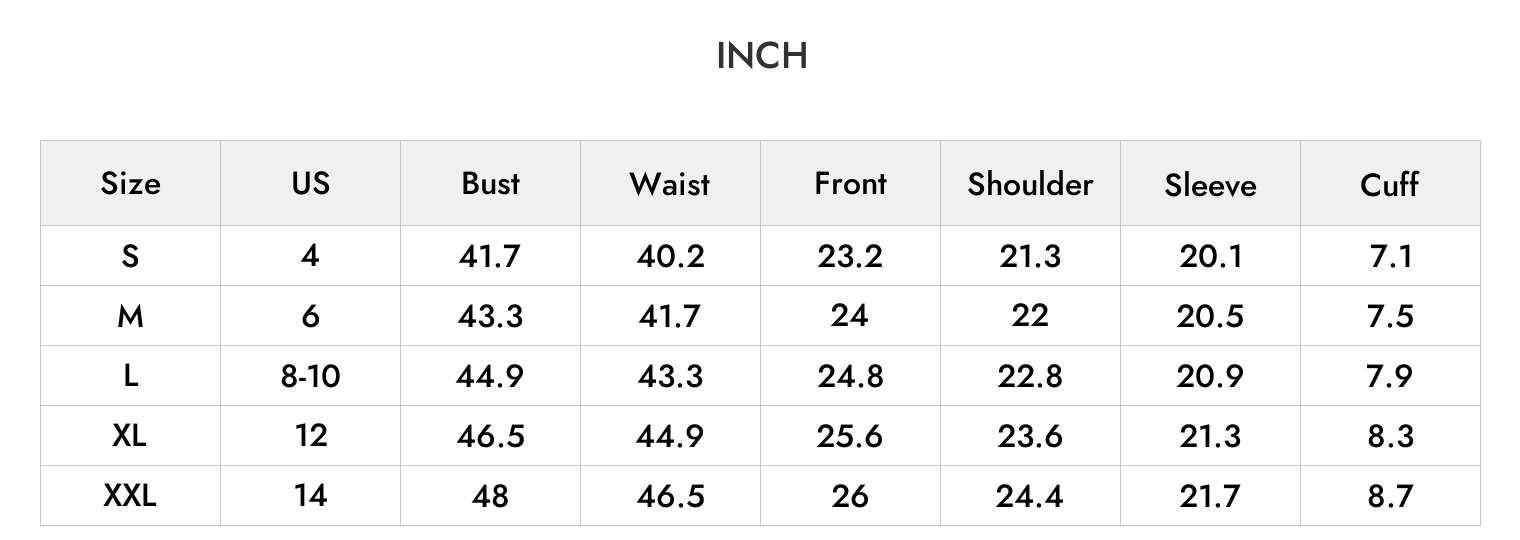Screen dimensions: 1520x540
Task: Select the Size column header
Action: [130, 184]
